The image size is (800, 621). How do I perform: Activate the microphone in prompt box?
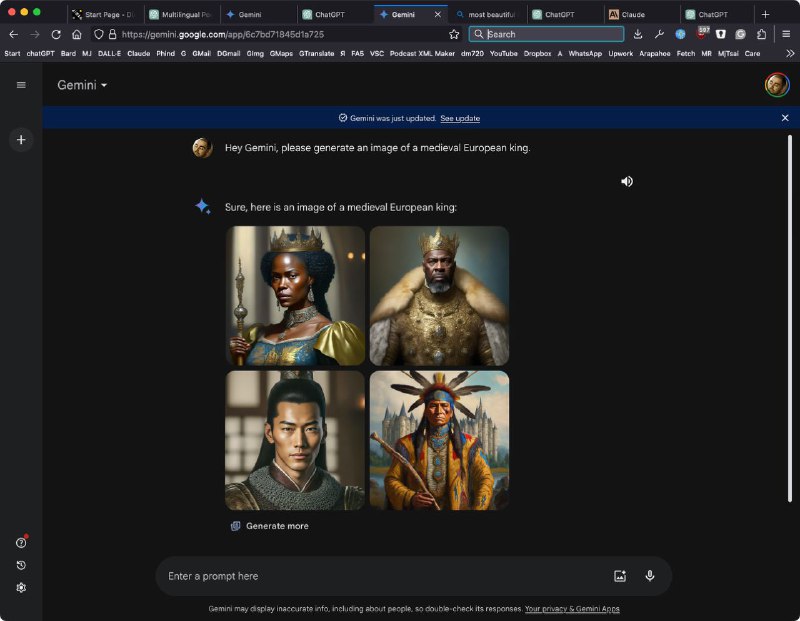click(649, 576)
